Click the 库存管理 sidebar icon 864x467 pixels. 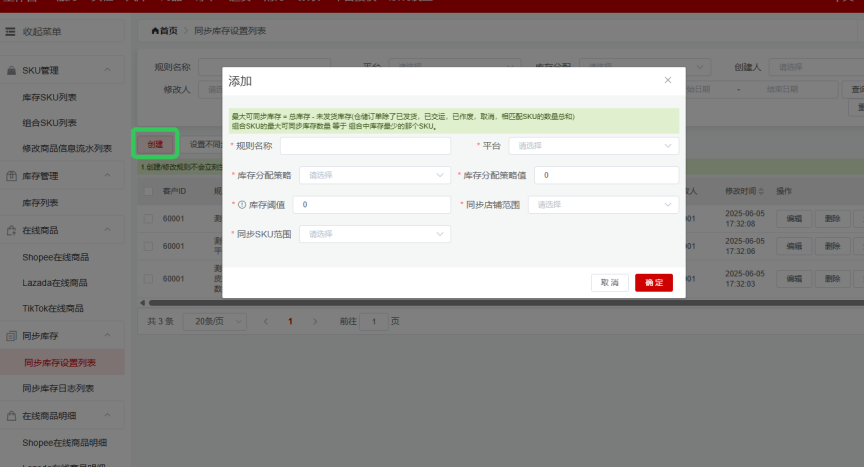[12, 176]
